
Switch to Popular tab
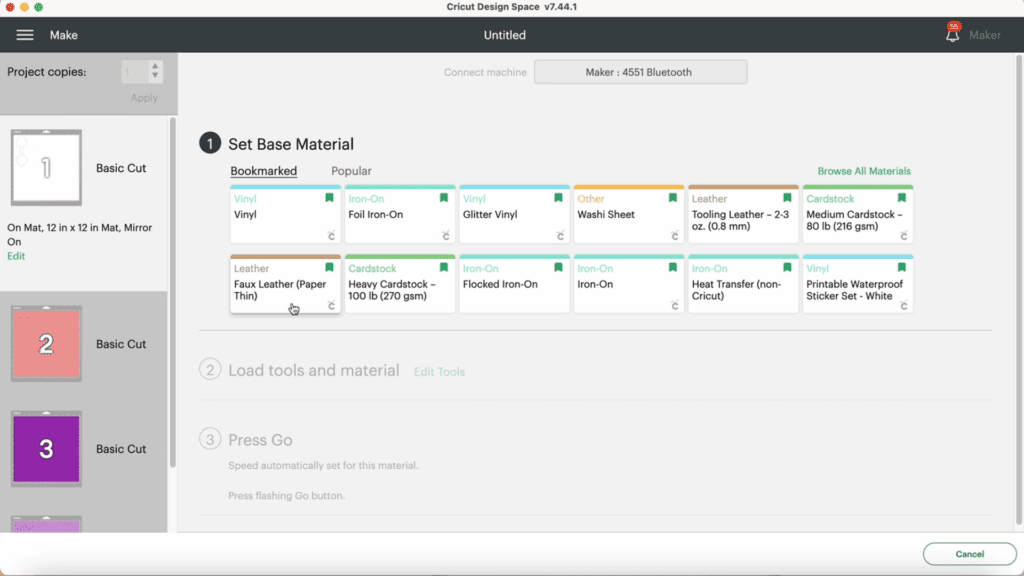pos(351,171)
